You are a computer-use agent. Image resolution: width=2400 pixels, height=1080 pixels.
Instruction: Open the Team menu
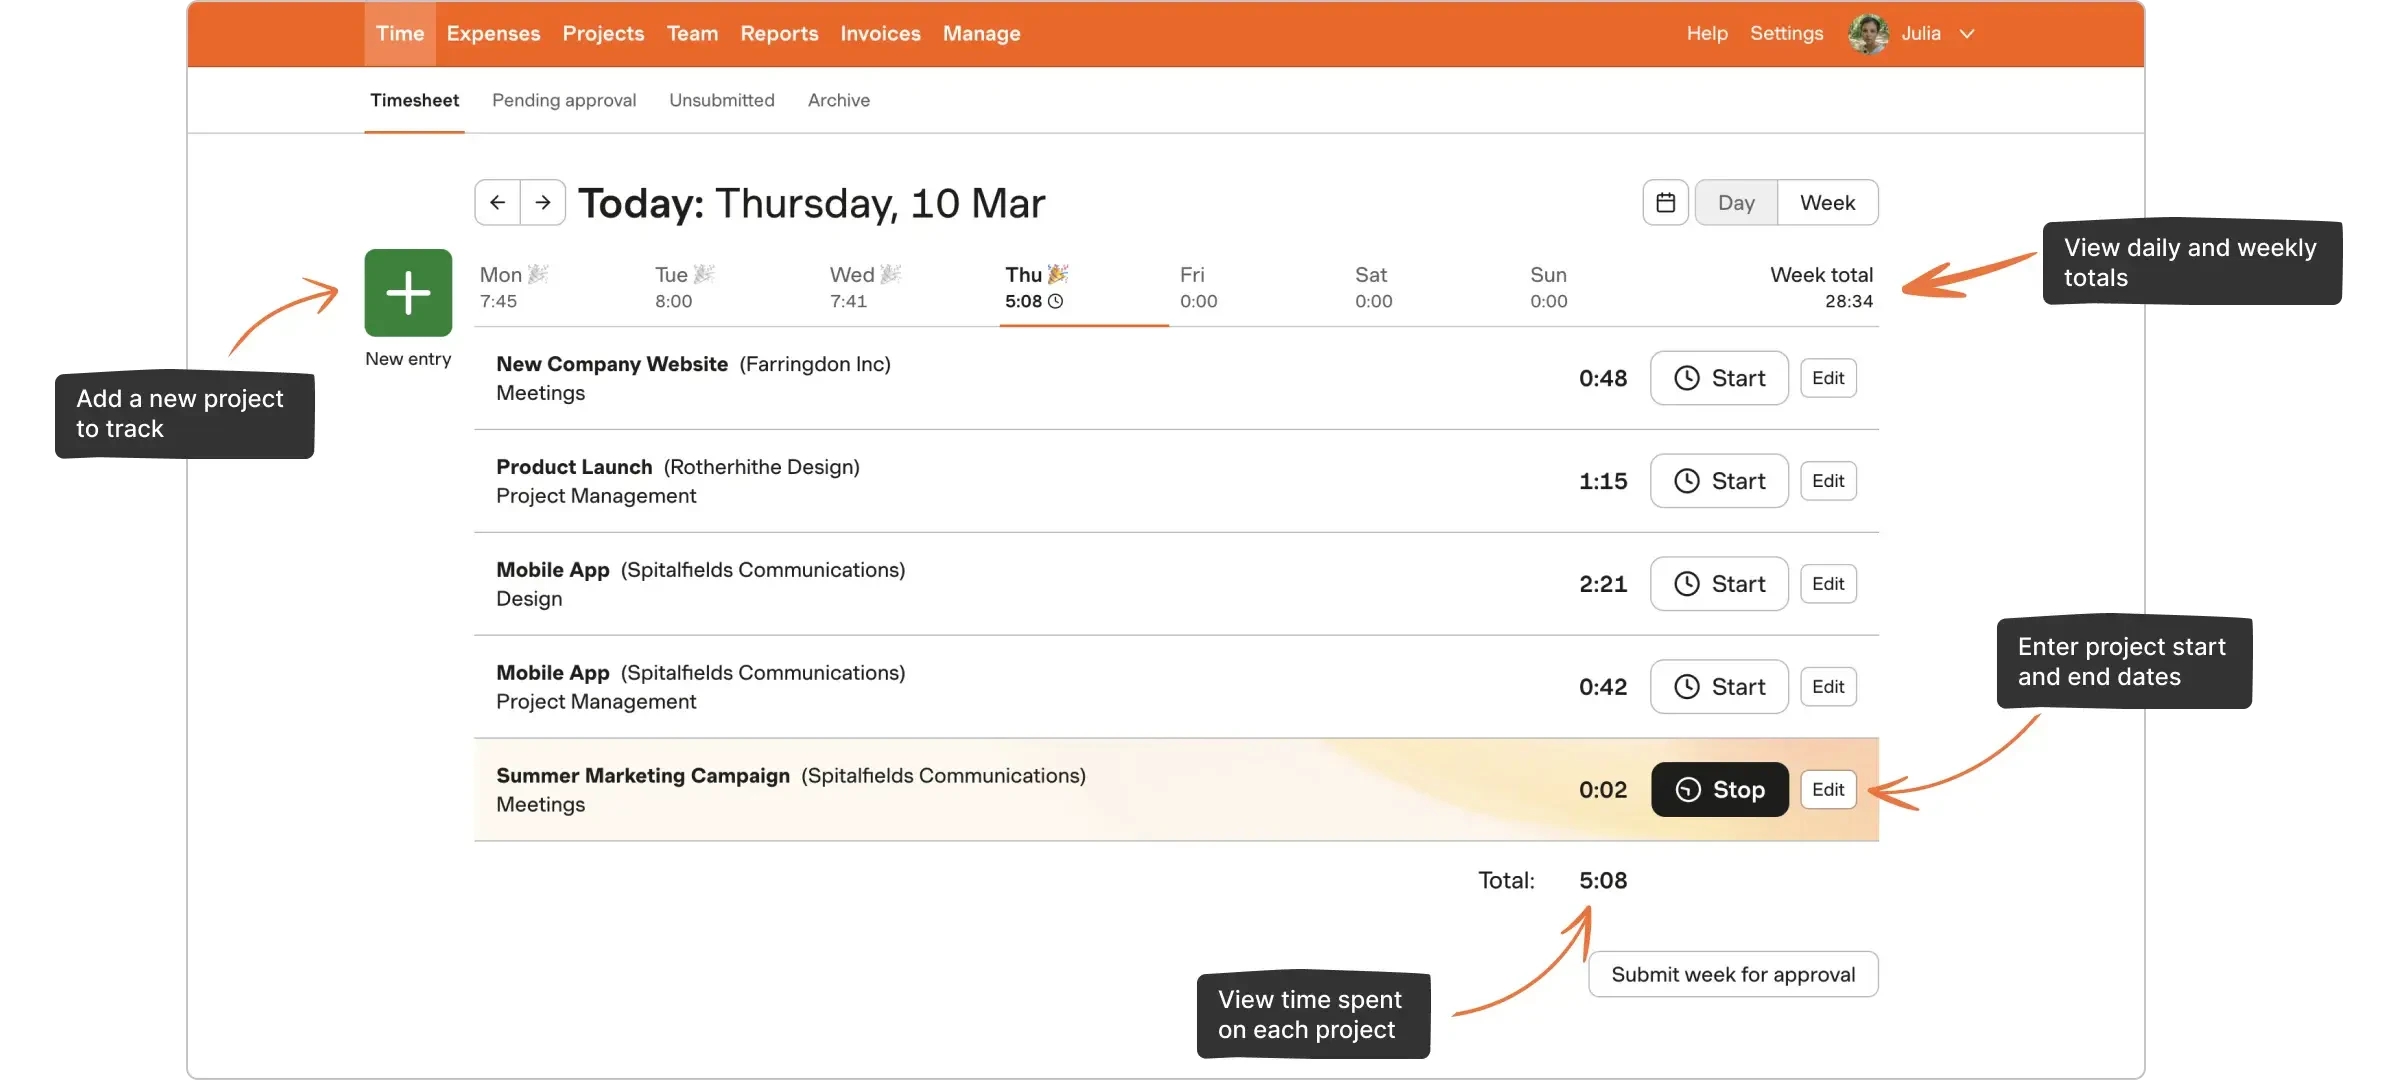[693, 34]
